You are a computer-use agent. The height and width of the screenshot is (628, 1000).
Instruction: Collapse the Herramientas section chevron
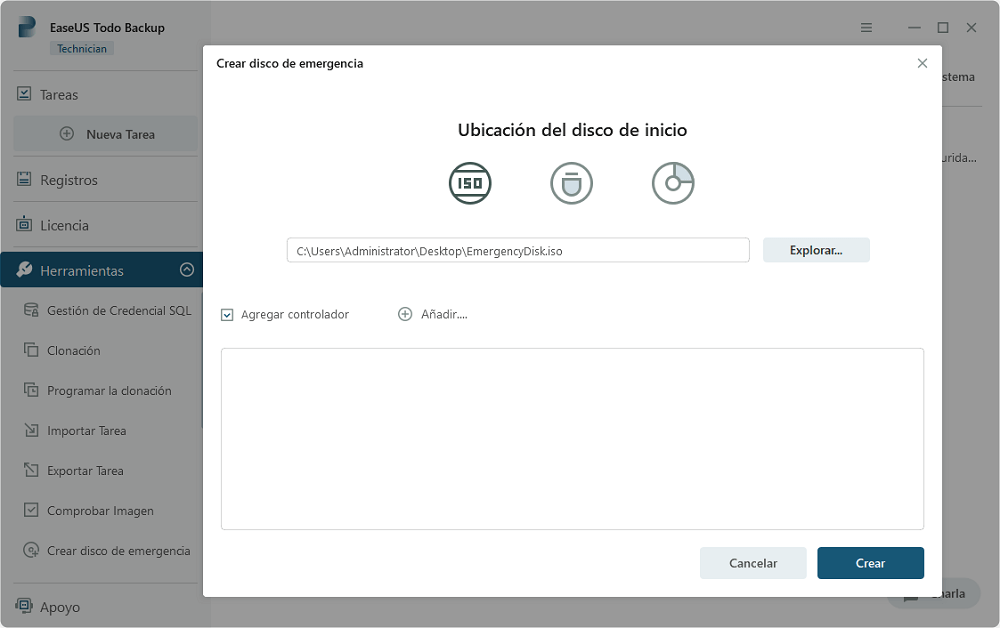[186, 270]
